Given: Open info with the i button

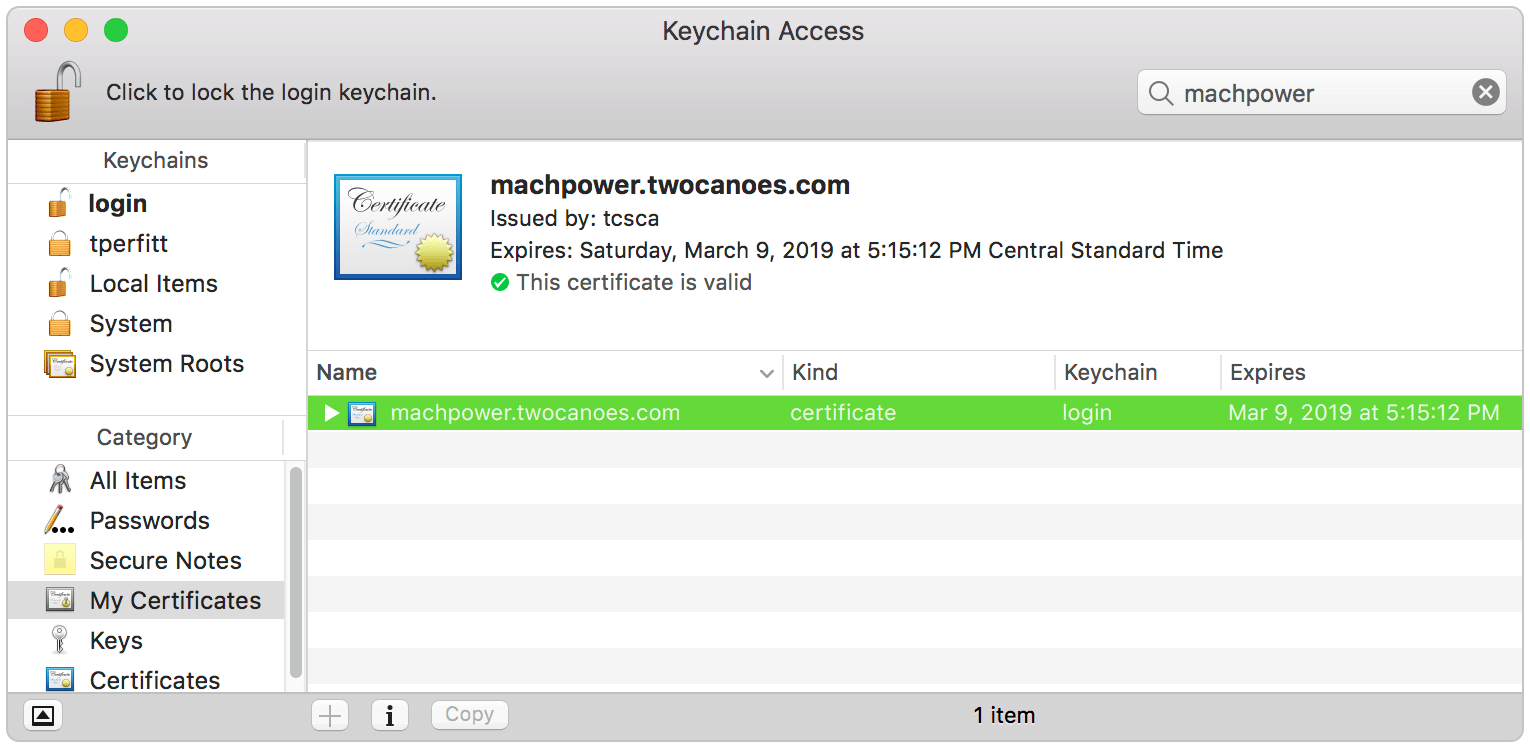Looking at the screenshot, I should 389,715.
